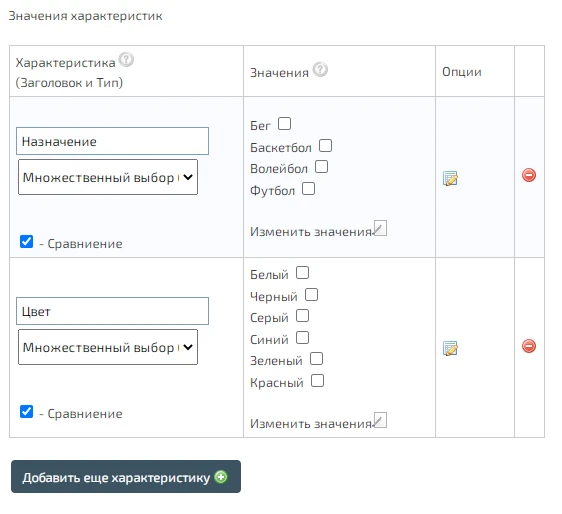Viewport: 562px width, 514px height.
Task: Open options editor icon for Цвет row
Action: coord(450,348)
